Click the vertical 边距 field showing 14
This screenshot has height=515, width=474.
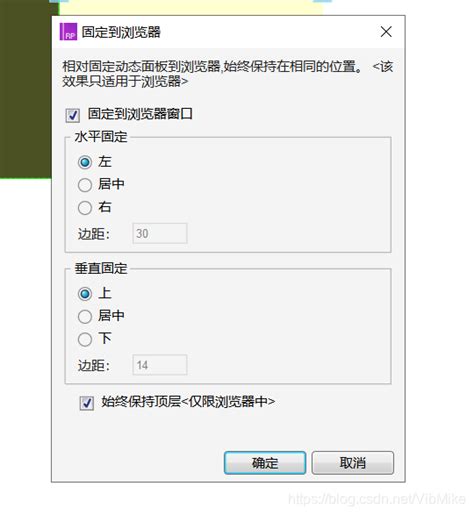coord(160,365)
